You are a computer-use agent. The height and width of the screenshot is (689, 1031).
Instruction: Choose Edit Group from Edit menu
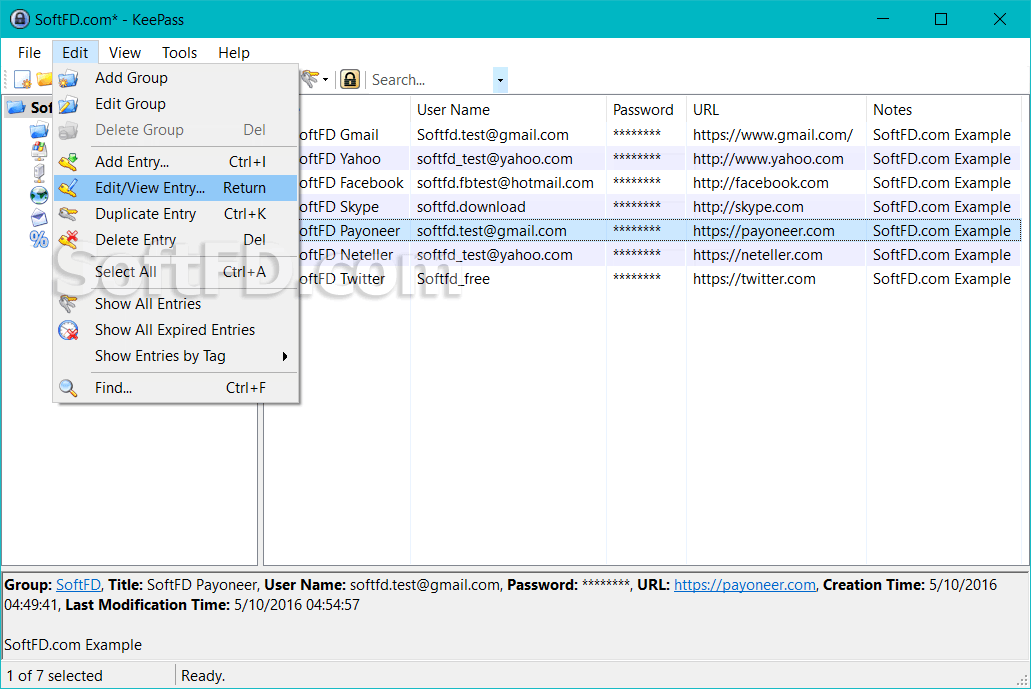point(176,104)
